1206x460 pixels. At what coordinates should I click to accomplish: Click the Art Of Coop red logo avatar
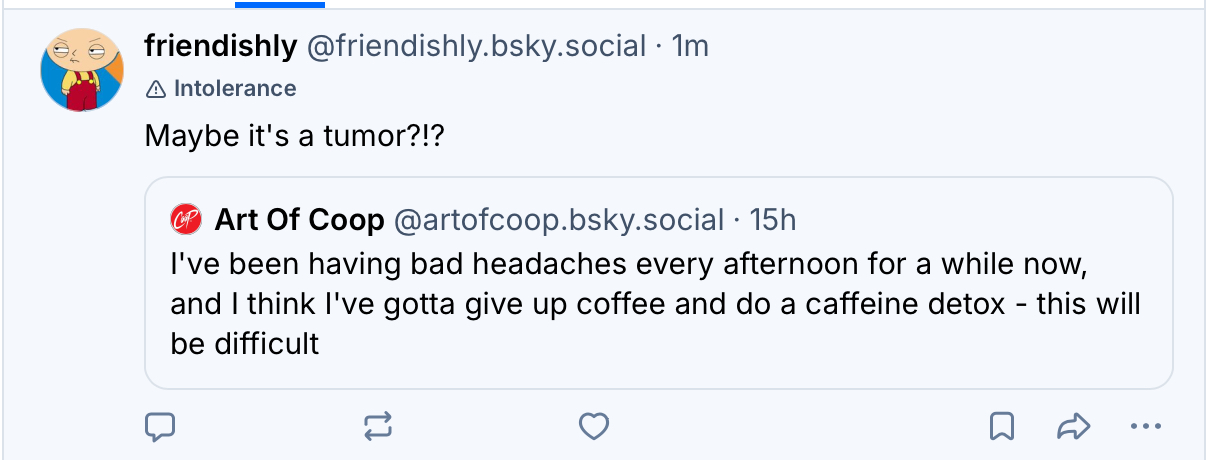pos(185,219)
